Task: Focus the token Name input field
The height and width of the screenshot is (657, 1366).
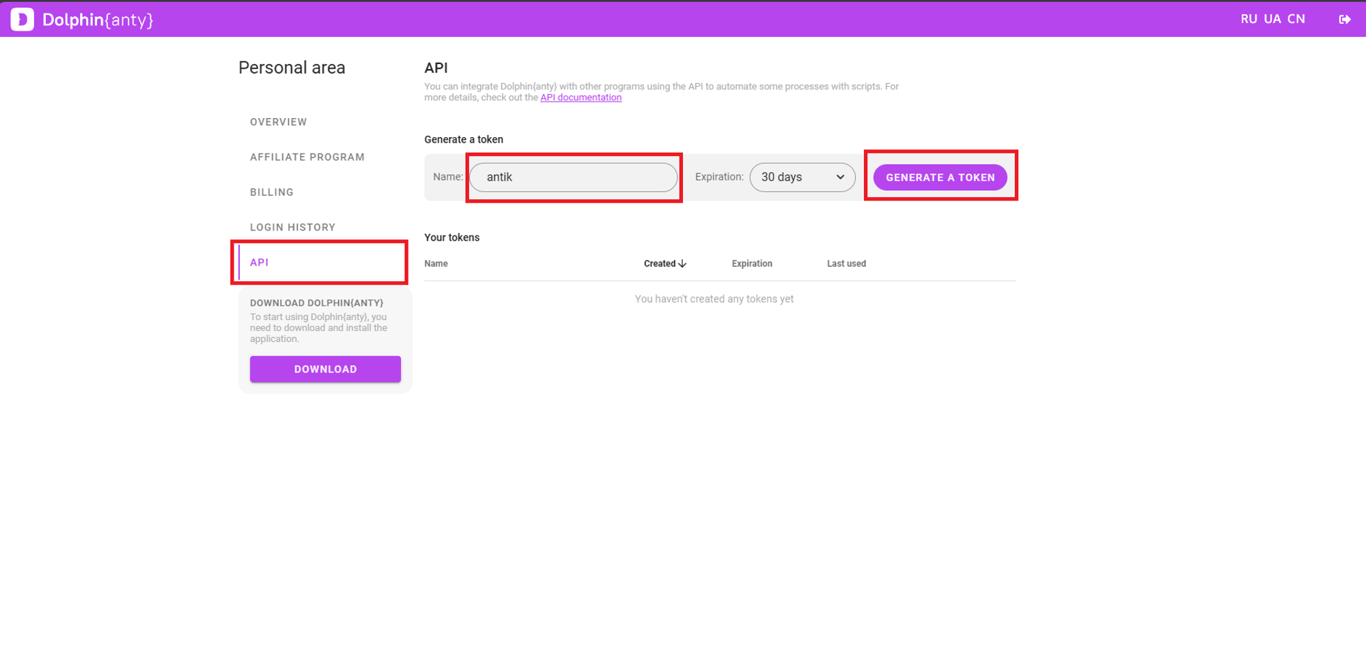Action: [x=573, y=177]
